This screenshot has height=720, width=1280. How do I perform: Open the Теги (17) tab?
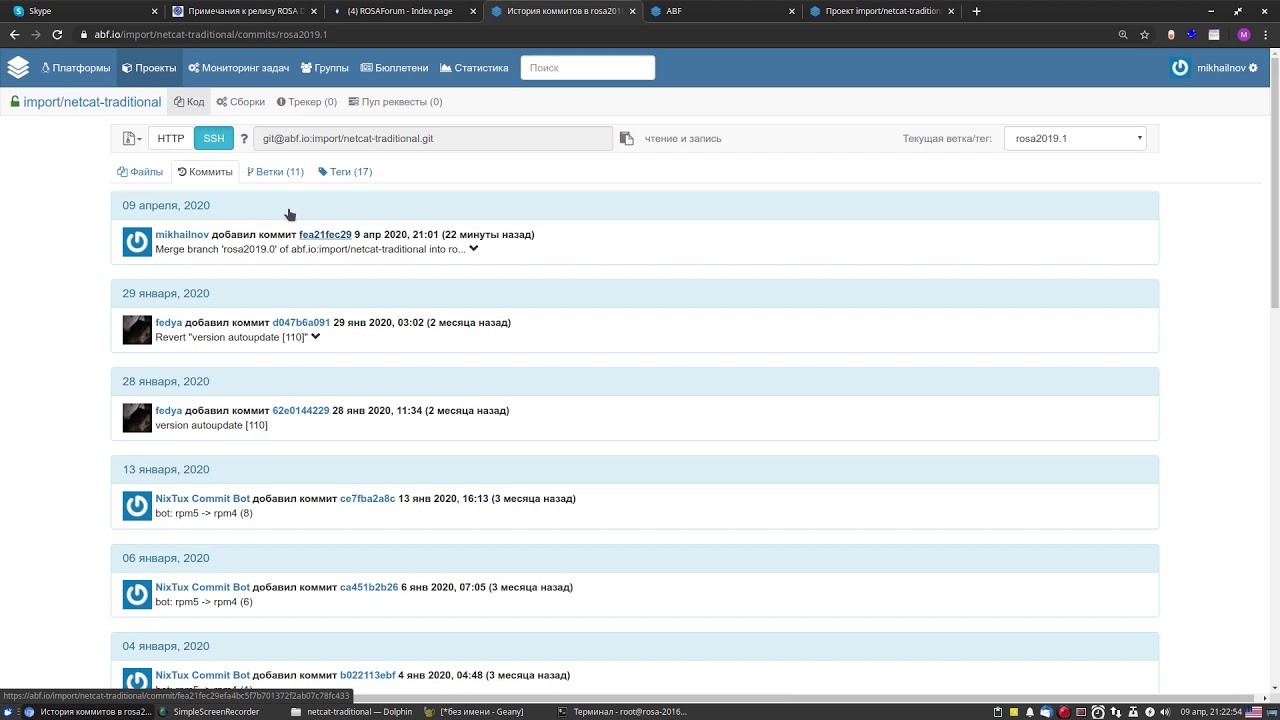coord(345,172)
